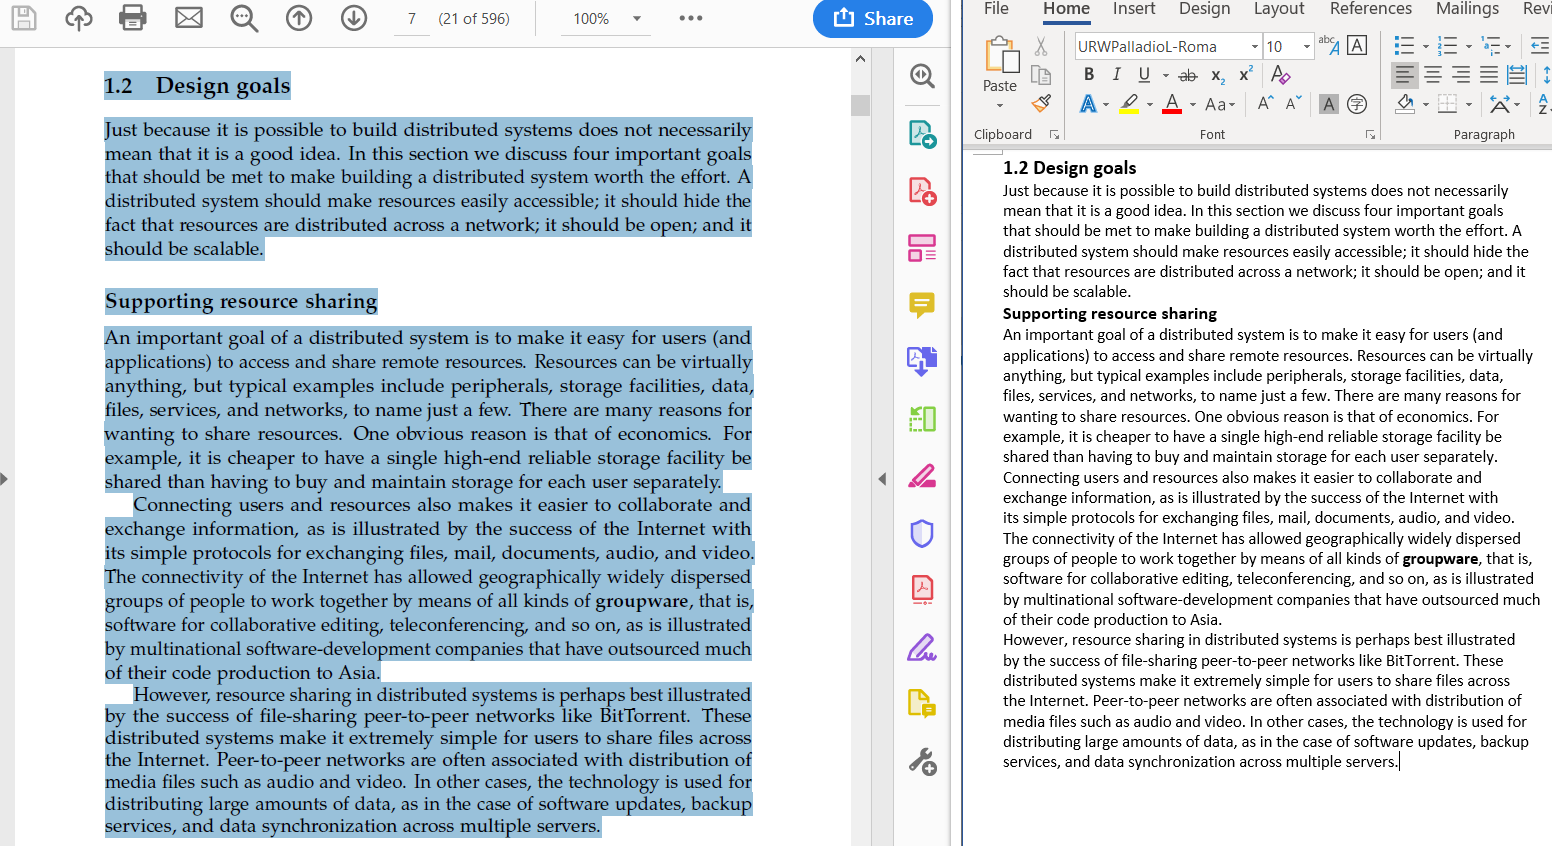The height and width of the screenshot is (848, 1554).
Task: Toggle Subscript formatting
Action: tap(1218, 75)
